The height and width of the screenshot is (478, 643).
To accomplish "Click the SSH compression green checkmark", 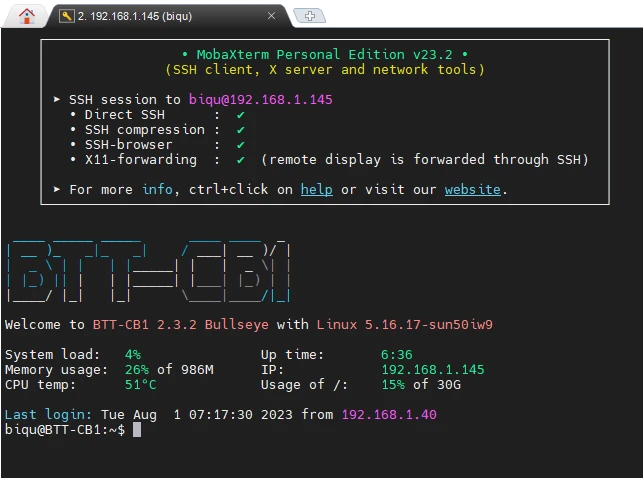I will 241,130.
